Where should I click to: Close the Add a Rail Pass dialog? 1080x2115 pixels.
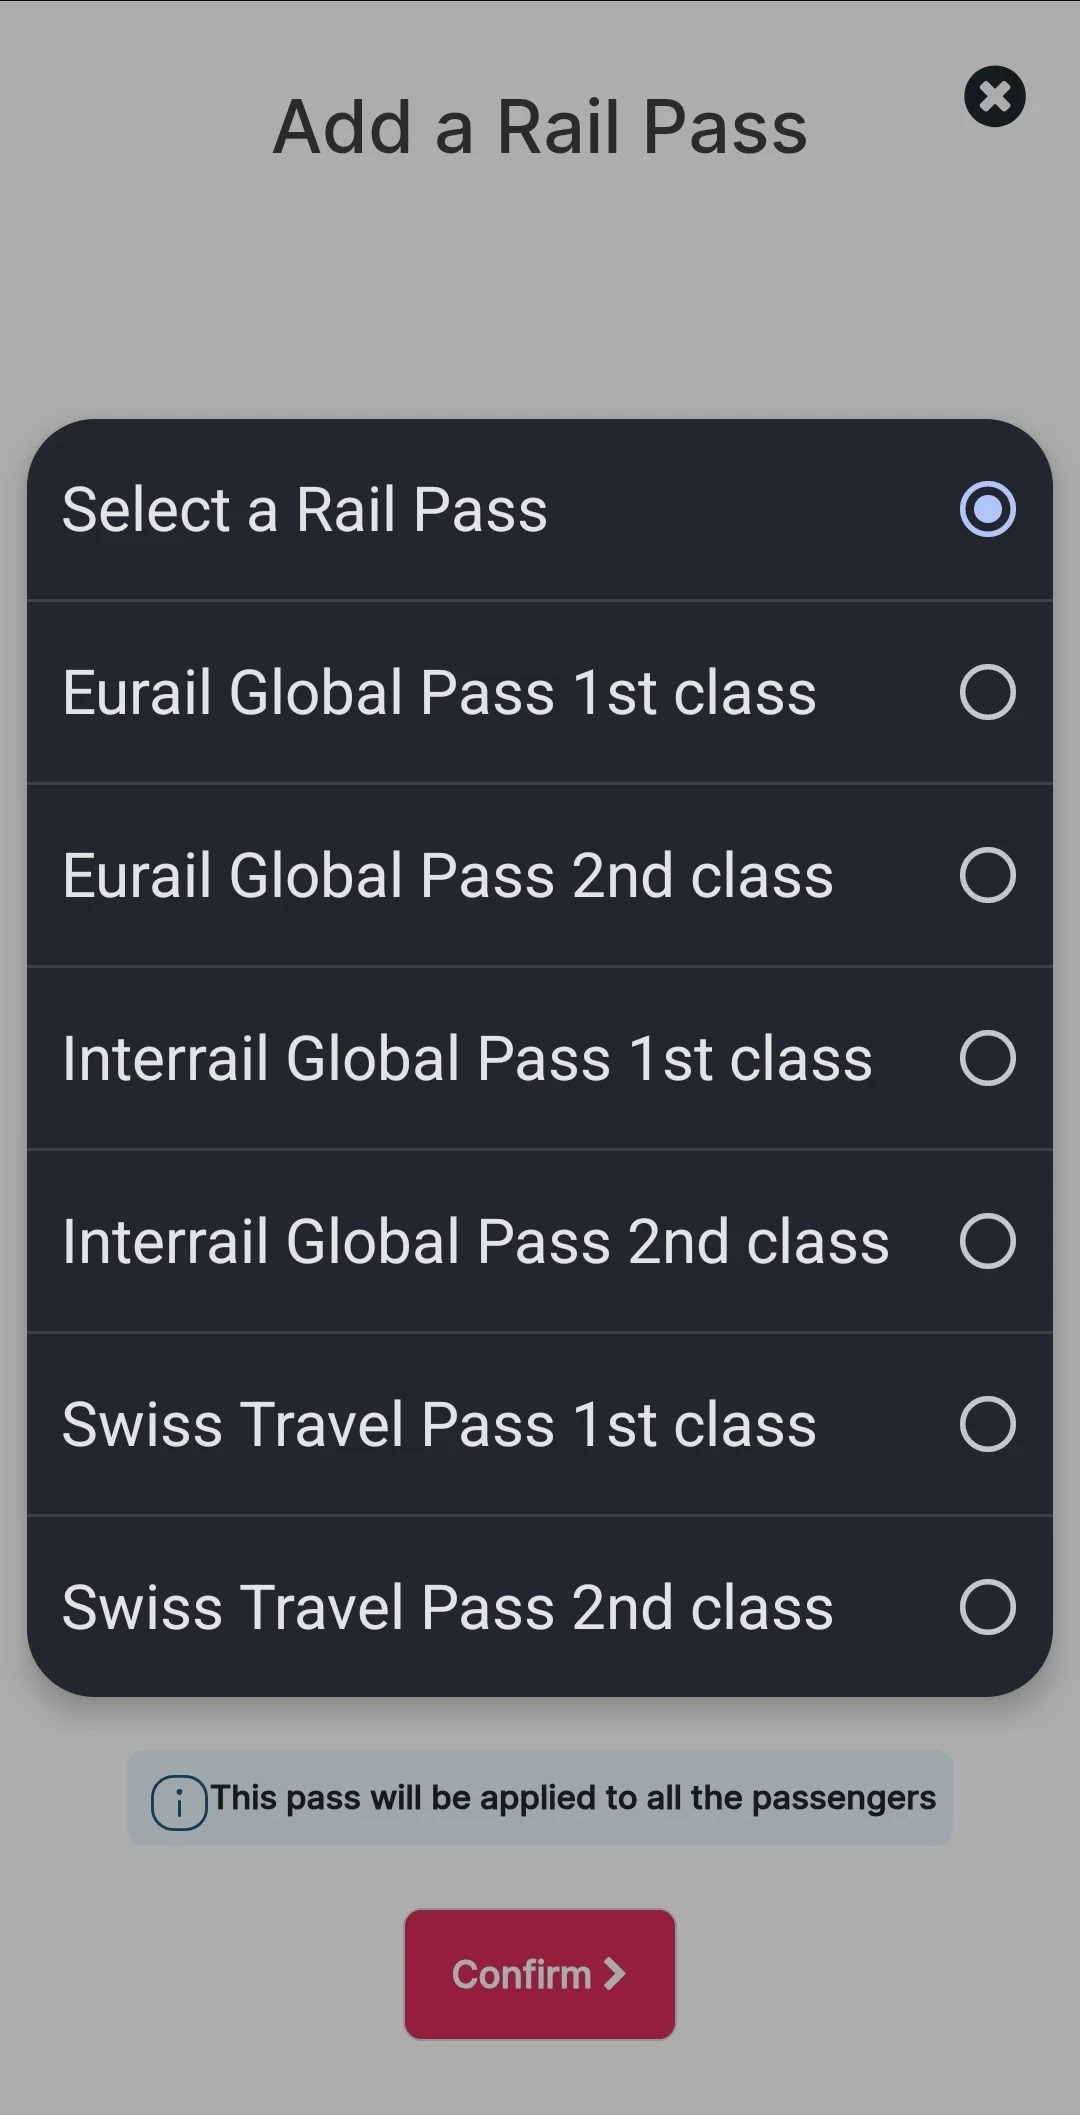pyautogui.click(x=994, y=97)
